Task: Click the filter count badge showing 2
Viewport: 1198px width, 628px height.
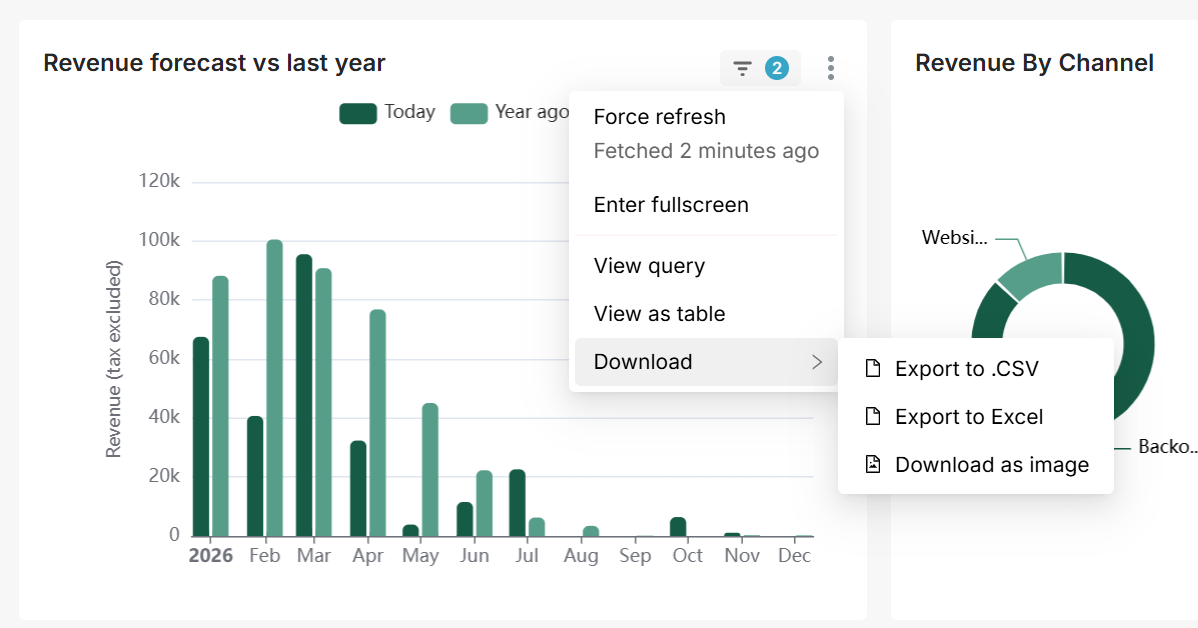Action: tap(777, 68)
